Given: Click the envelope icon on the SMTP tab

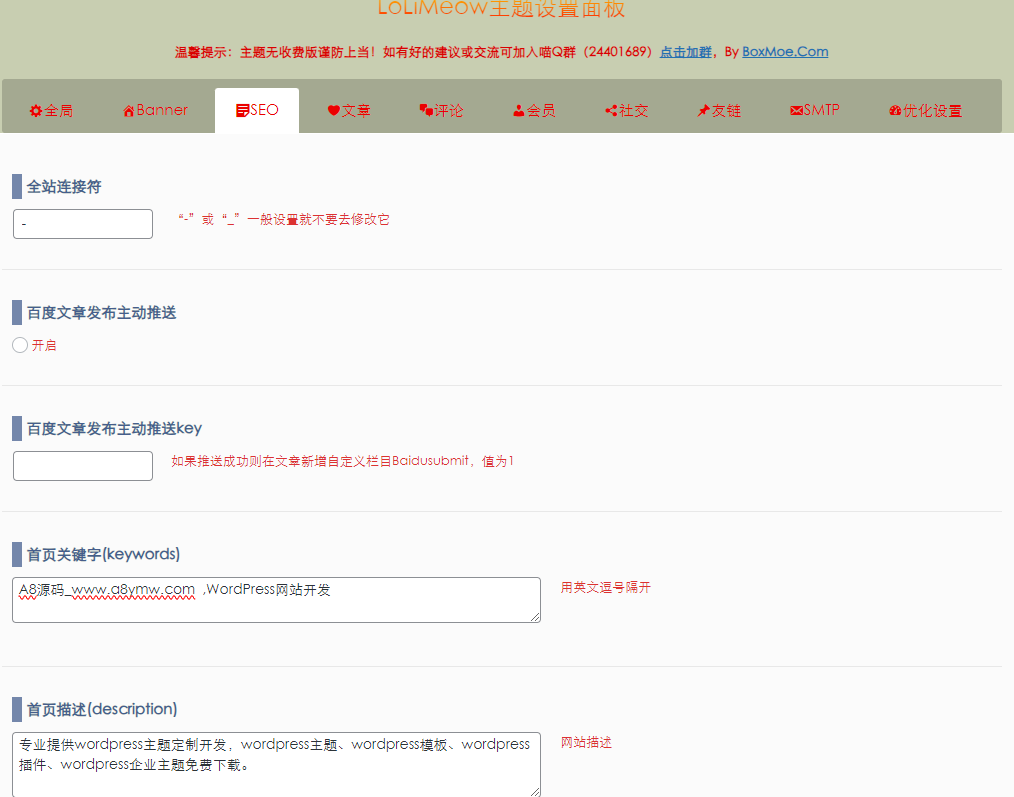Looking at the screenshot, I should [x=795, y=110].
